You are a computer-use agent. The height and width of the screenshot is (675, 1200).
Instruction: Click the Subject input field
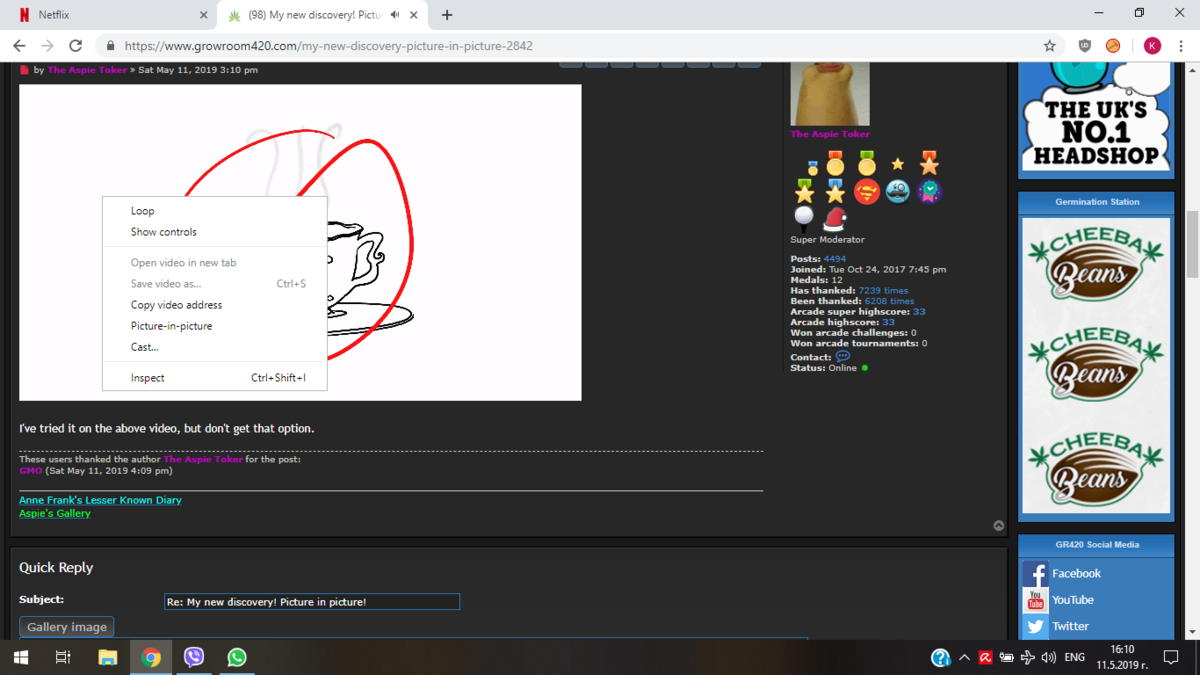(311, 602)
